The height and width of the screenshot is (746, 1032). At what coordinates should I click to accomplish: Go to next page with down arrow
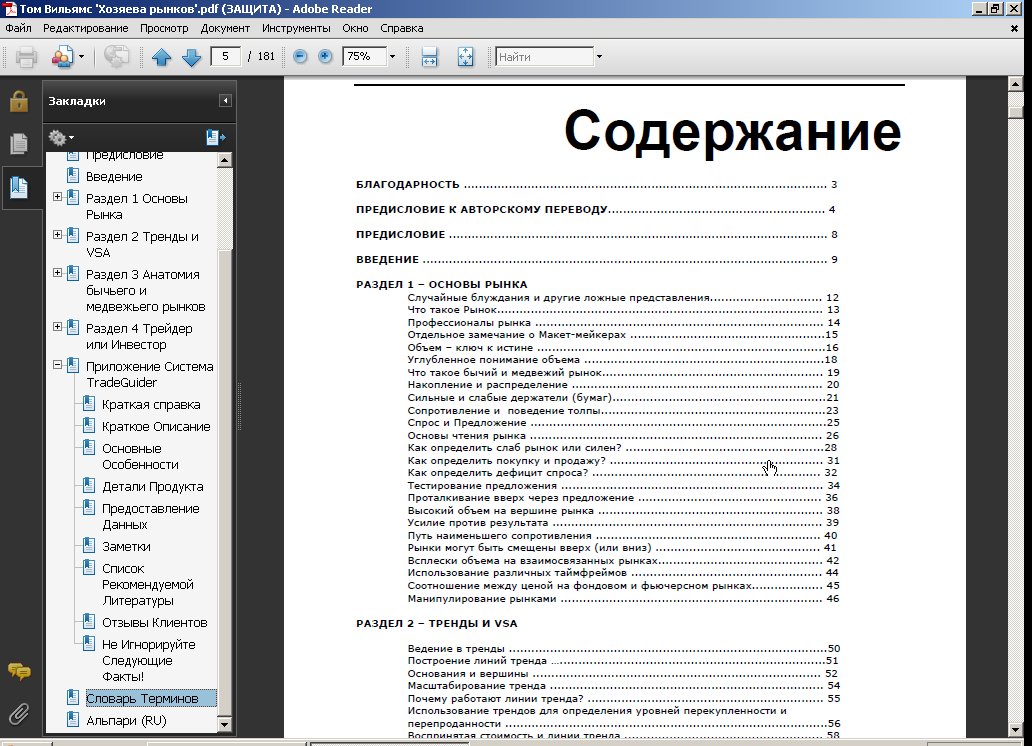click(192, 57)
